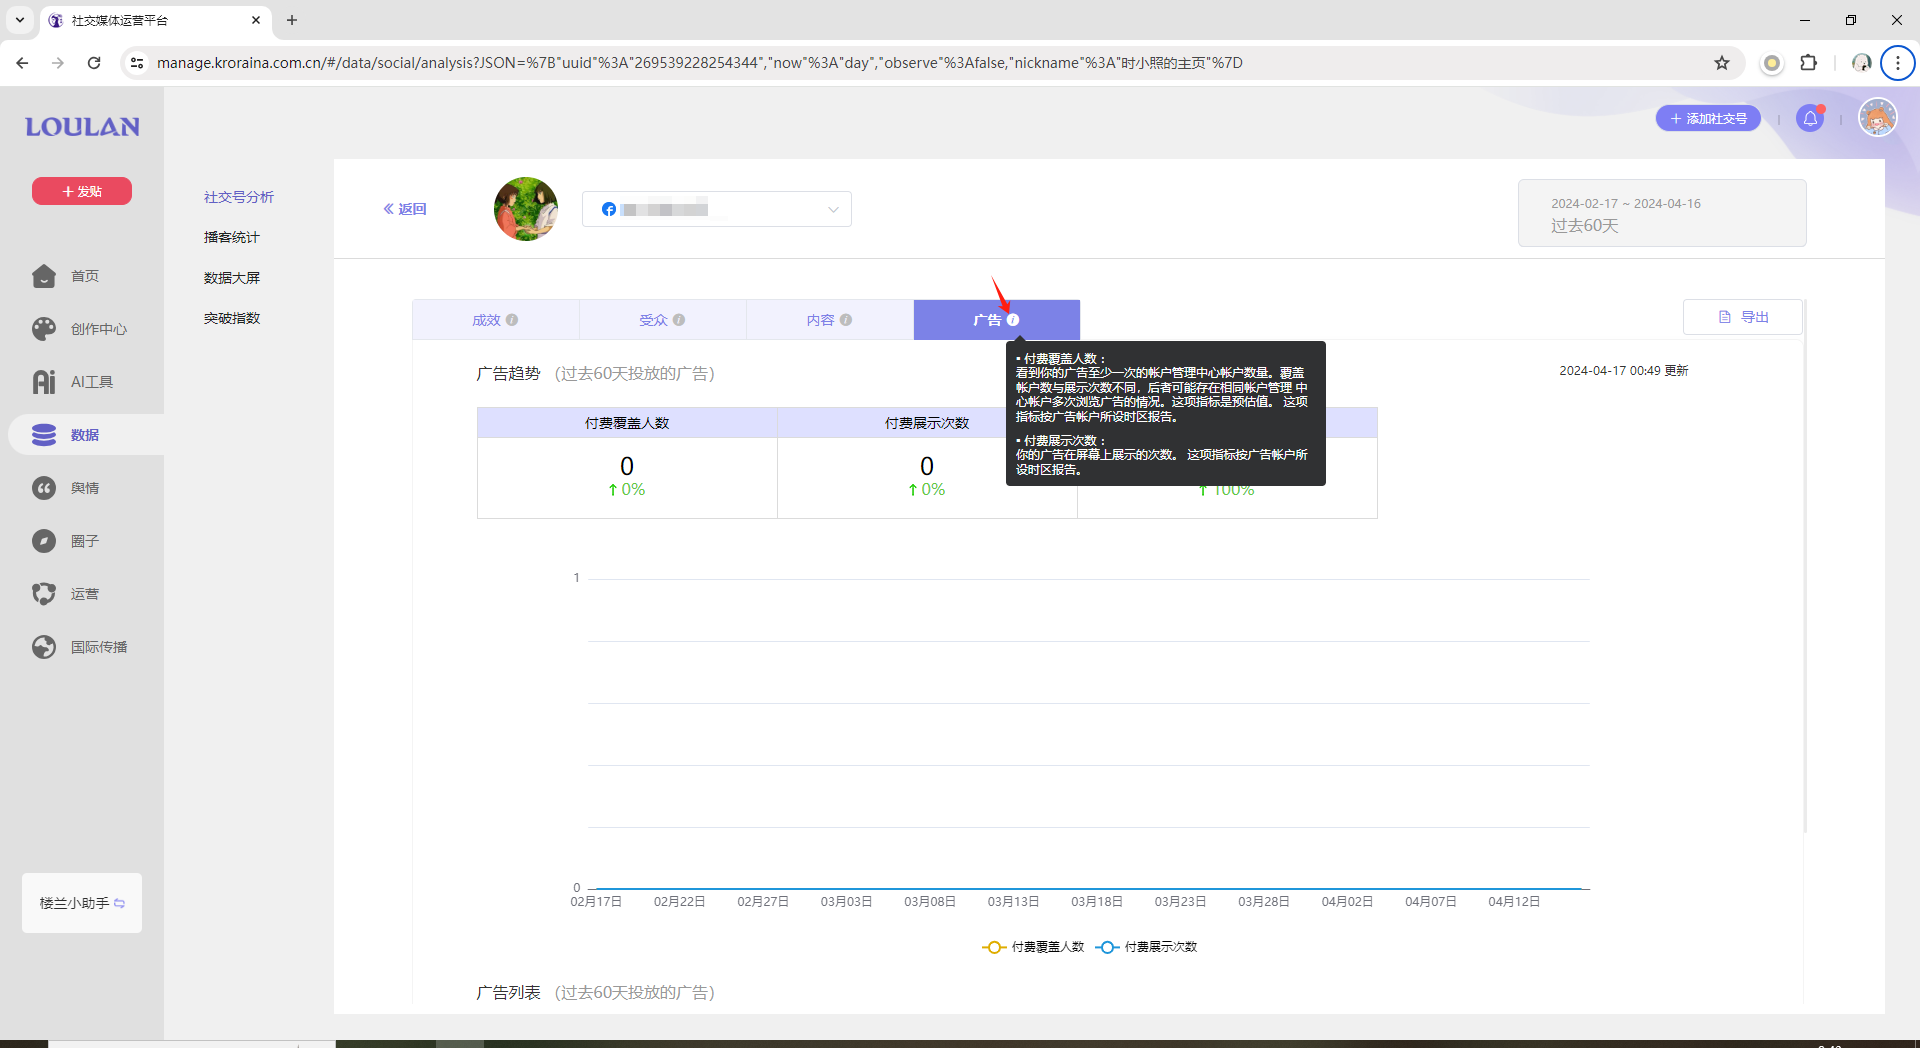Click the 付费覆盖人数 stat header
1920x1048 pixels.
[627, 423]
